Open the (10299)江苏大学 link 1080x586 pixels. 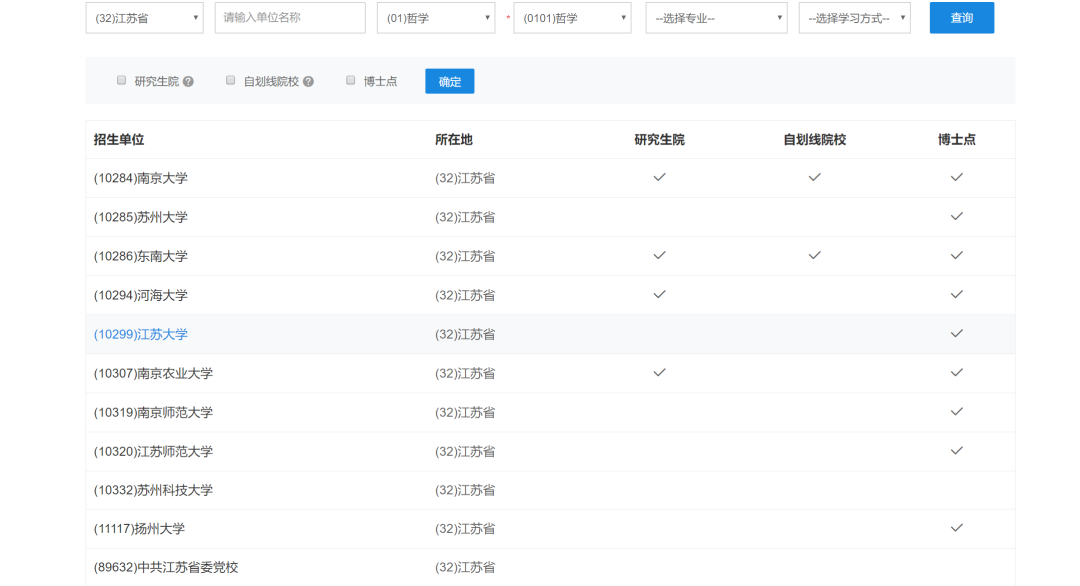(141, 335)
